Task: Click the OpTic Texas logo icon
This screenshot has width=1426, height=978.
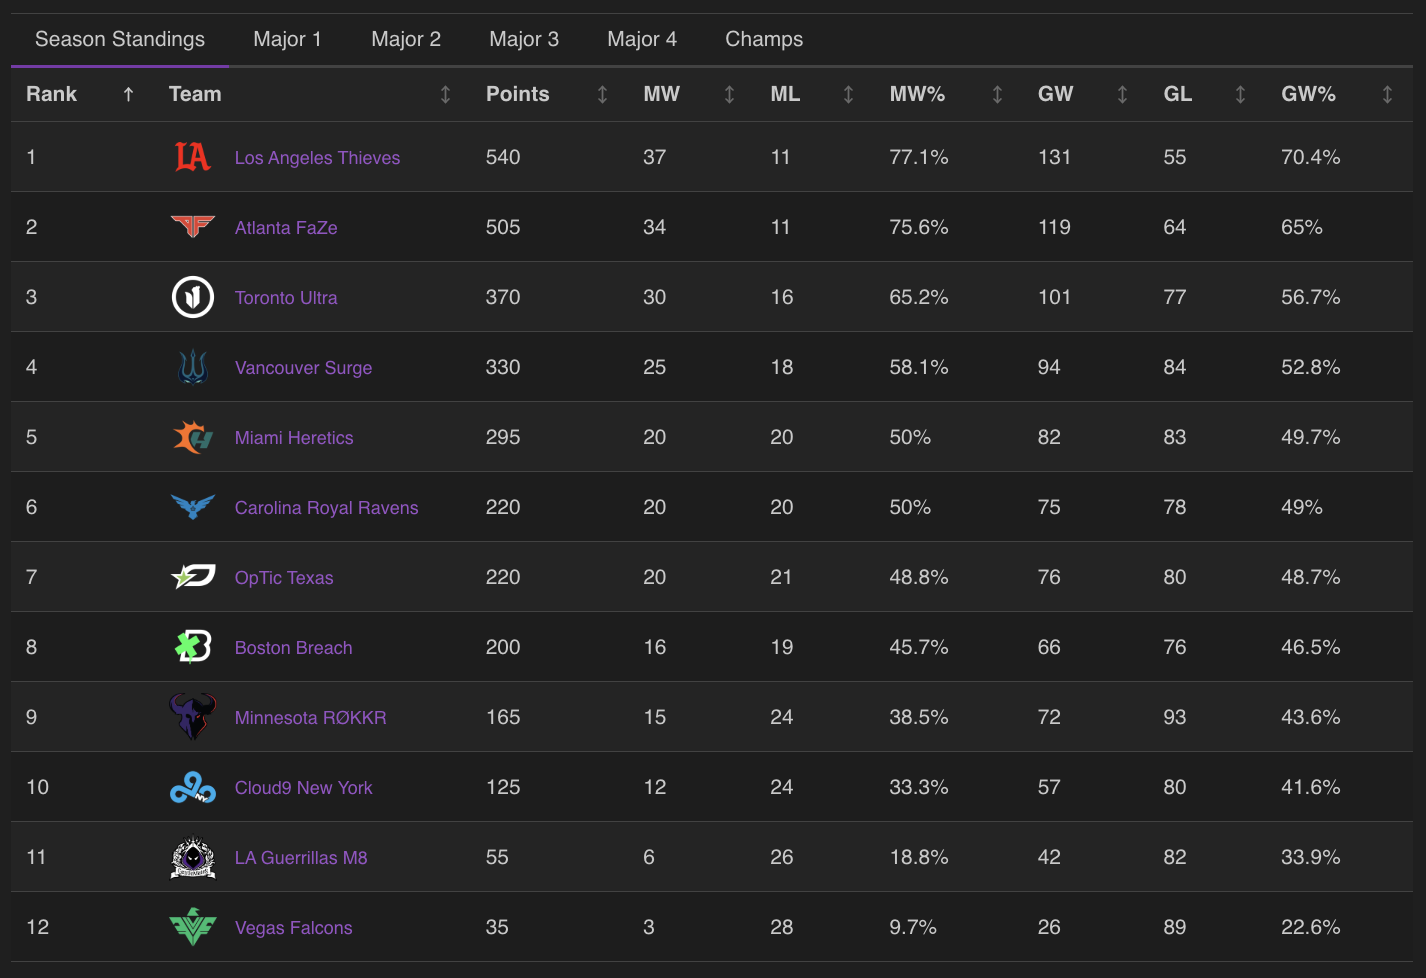Action: pyautogui.click(x=192, y=577)
